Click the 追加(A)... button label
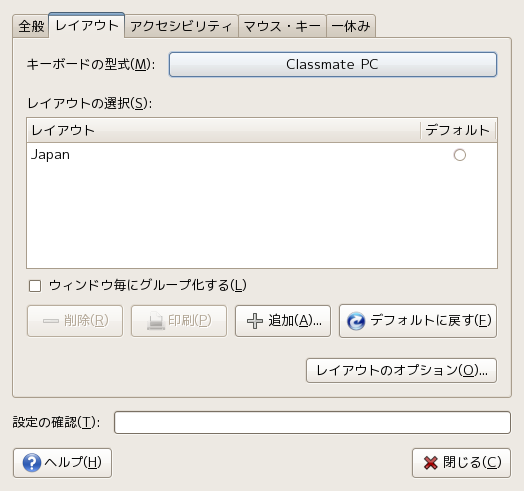 pos(295,321)
